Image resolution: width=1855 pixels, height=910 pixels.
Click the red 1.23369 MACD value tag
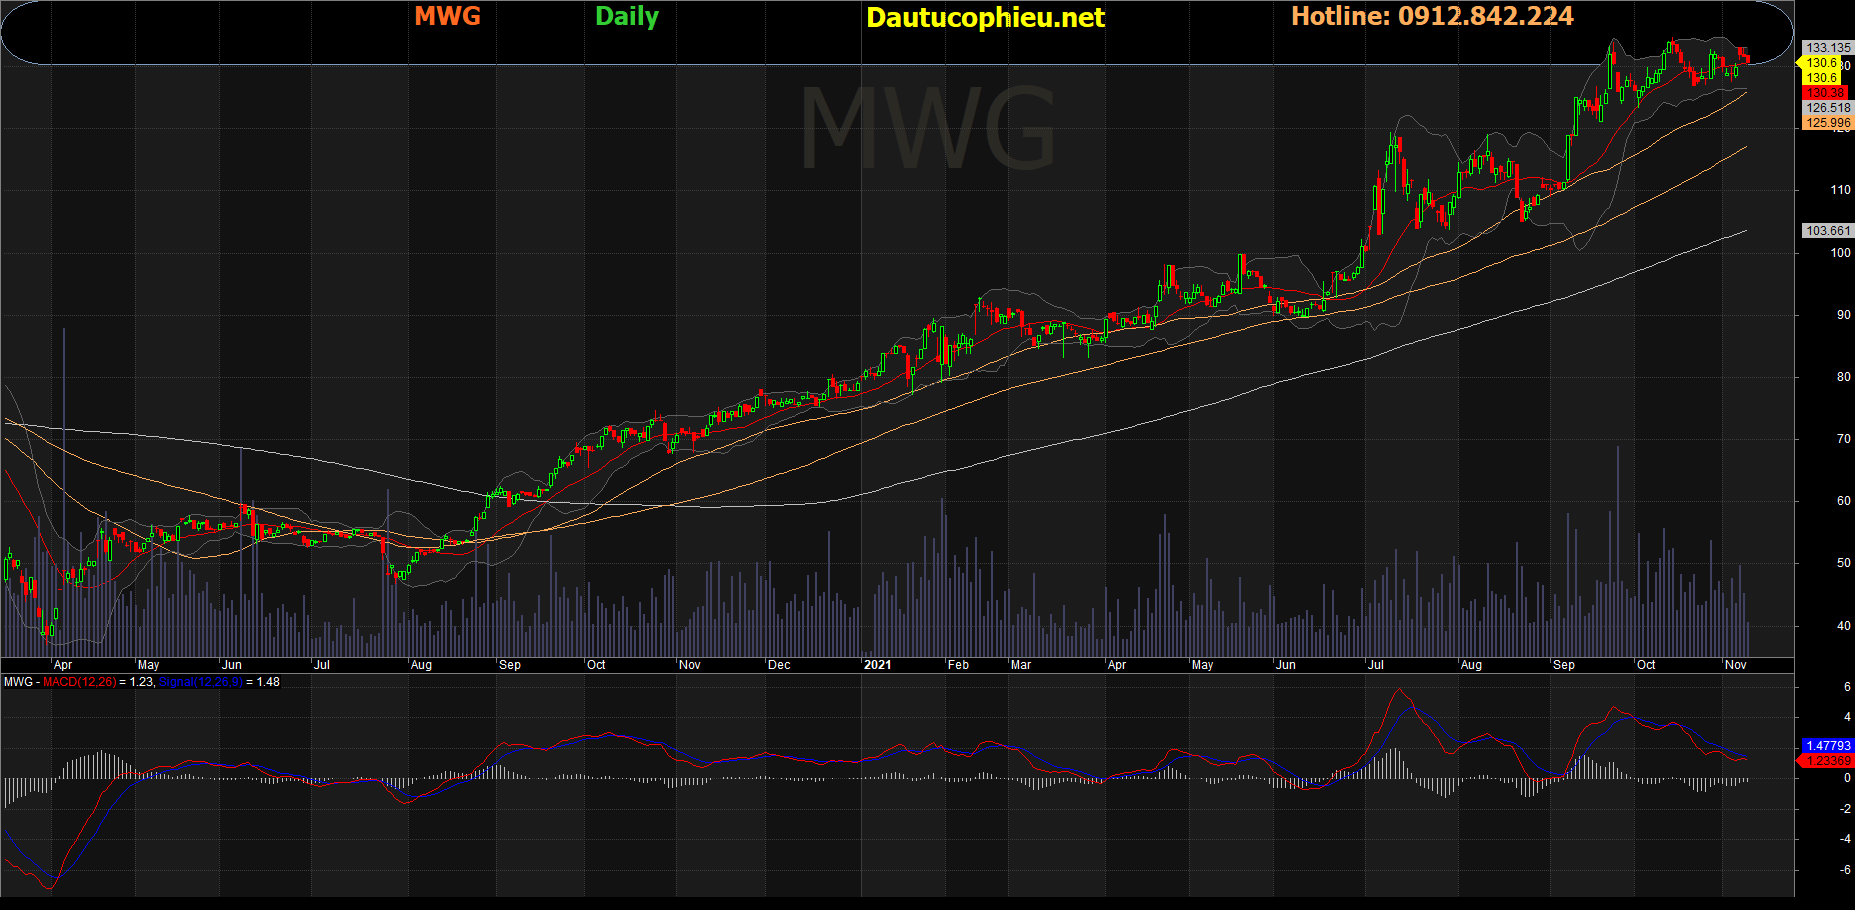(x=1828, y=761)
